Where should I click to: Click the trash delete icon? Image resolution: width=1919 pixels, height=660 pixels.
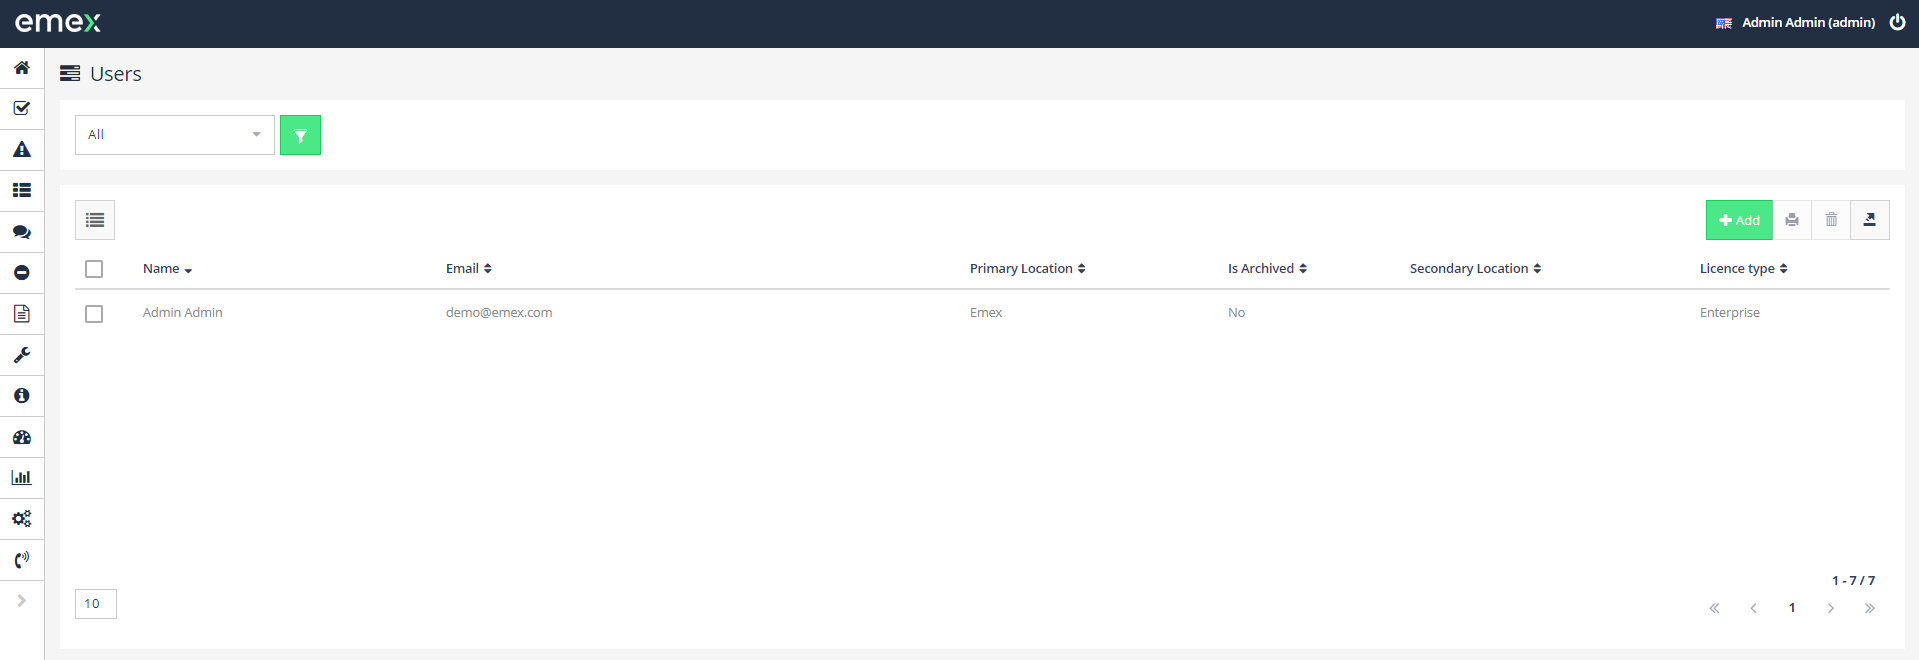(x=1831, y=220)
